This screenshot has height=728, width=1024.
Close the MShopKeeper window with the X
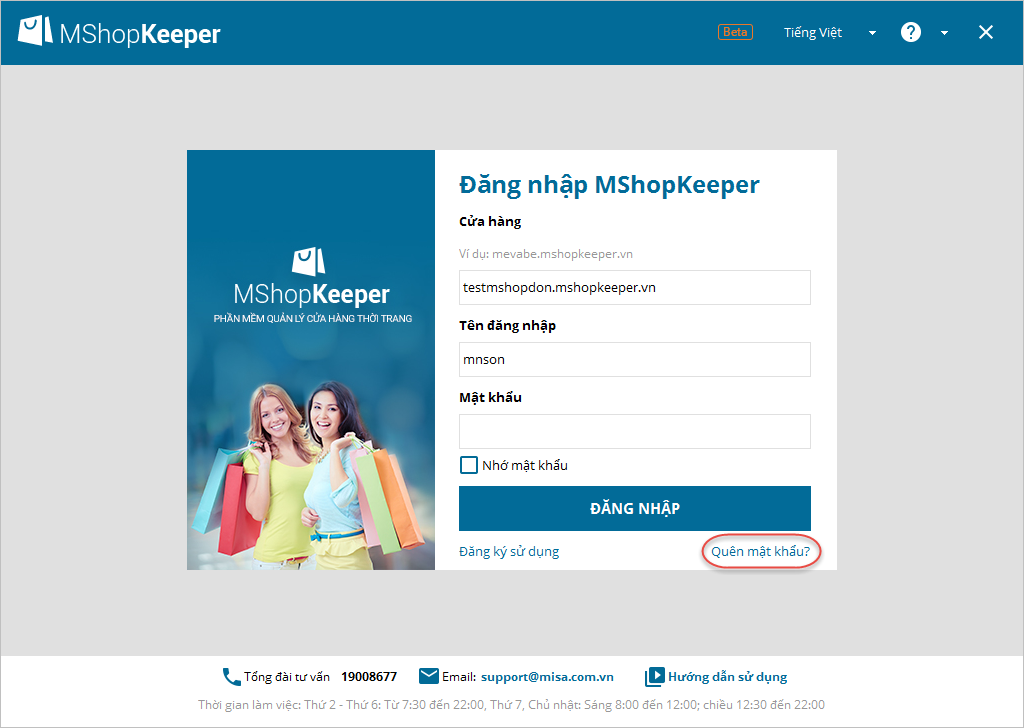(985, 32)
